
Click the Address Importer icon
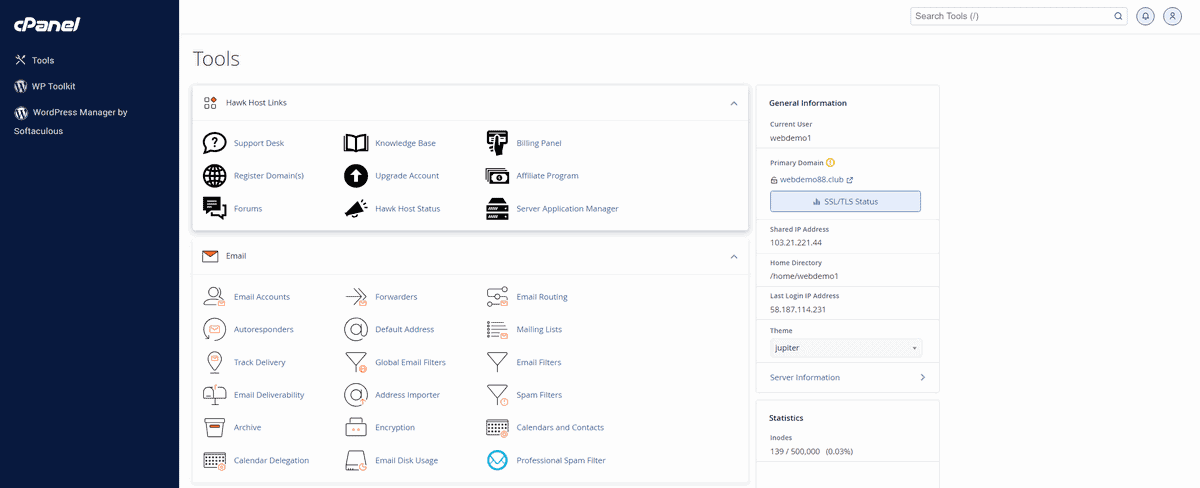(x=356, y=395)
